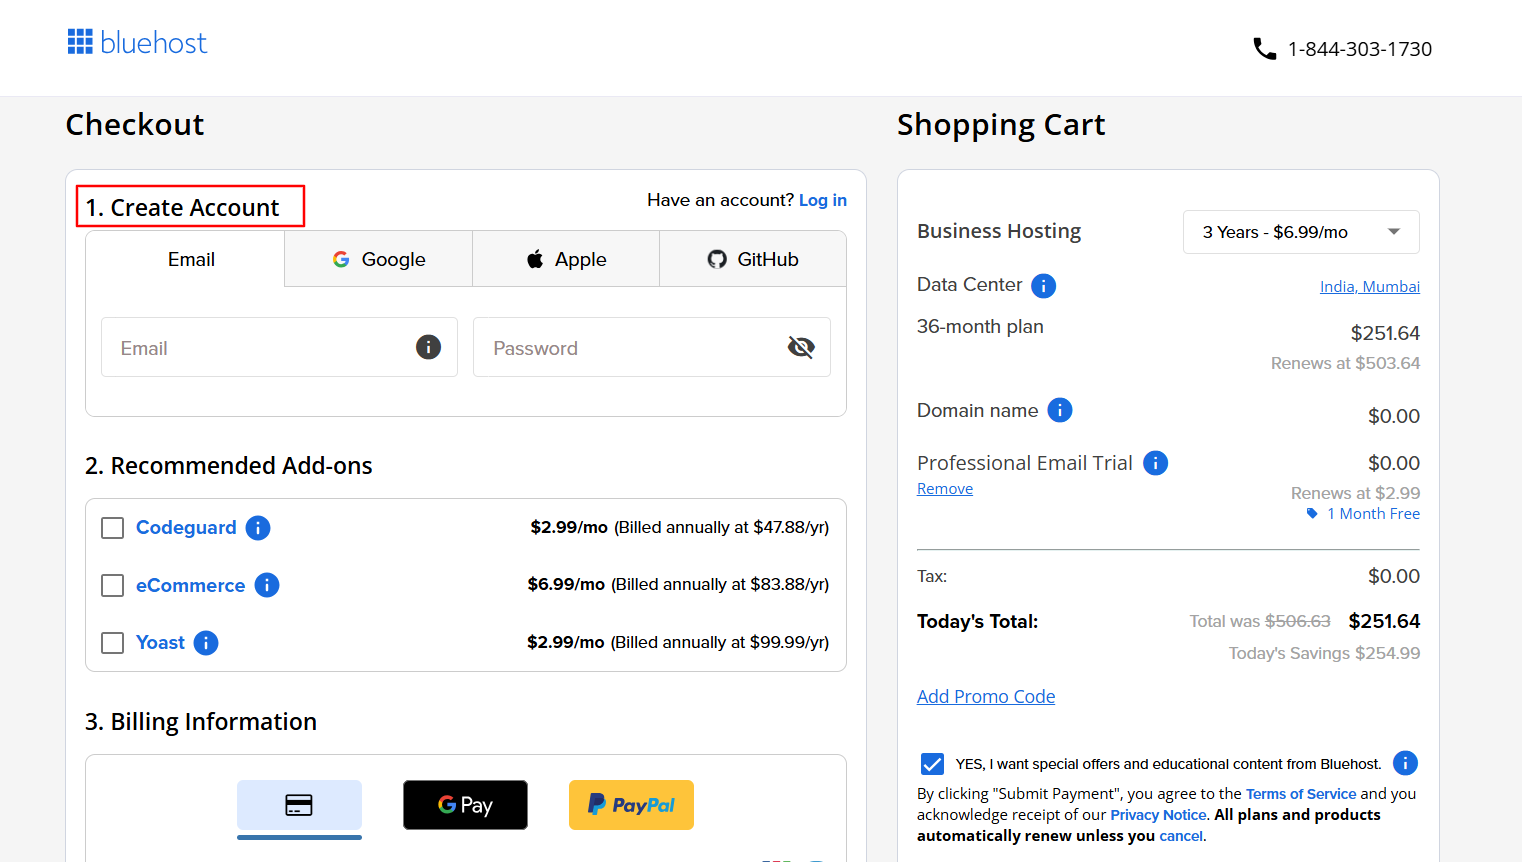The height and width of the screenshot is (862, 1522).
Task: Open the eCommerce info icon
Action: 267,585
